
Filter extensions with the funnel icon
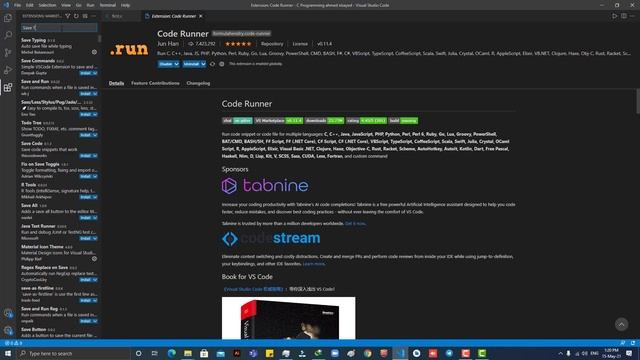(x=68, y=16)
